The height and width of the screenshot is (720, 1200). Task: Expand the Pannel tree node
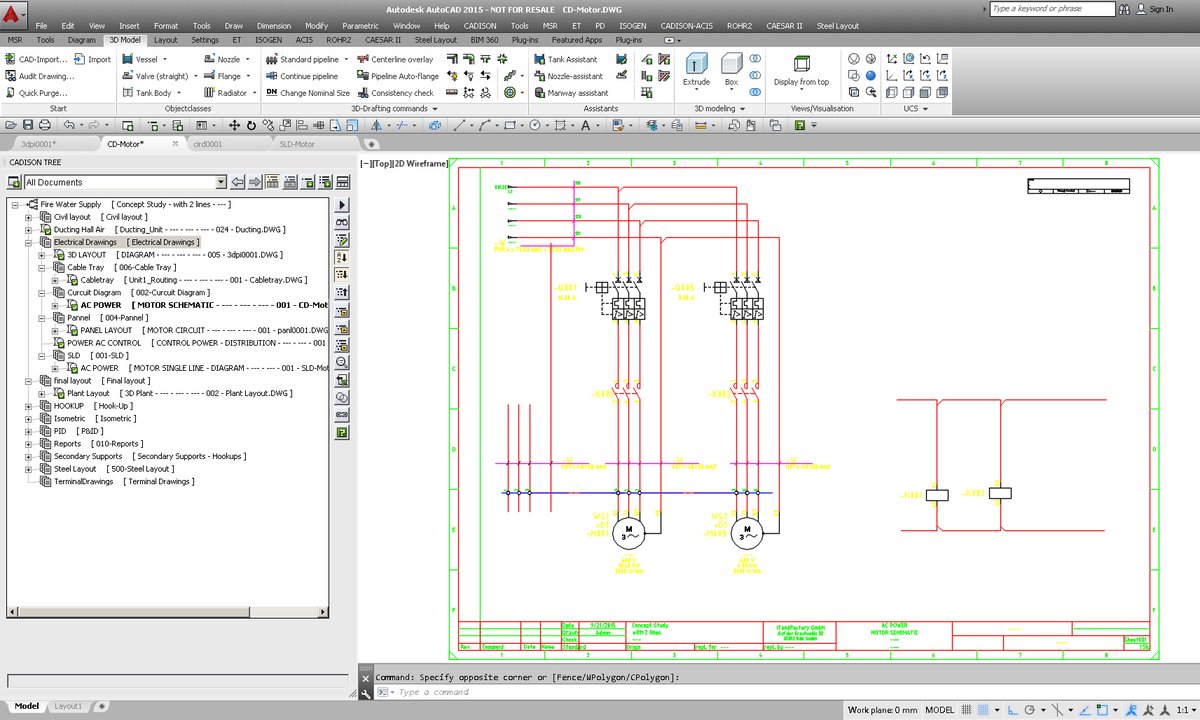coord(41,317)
